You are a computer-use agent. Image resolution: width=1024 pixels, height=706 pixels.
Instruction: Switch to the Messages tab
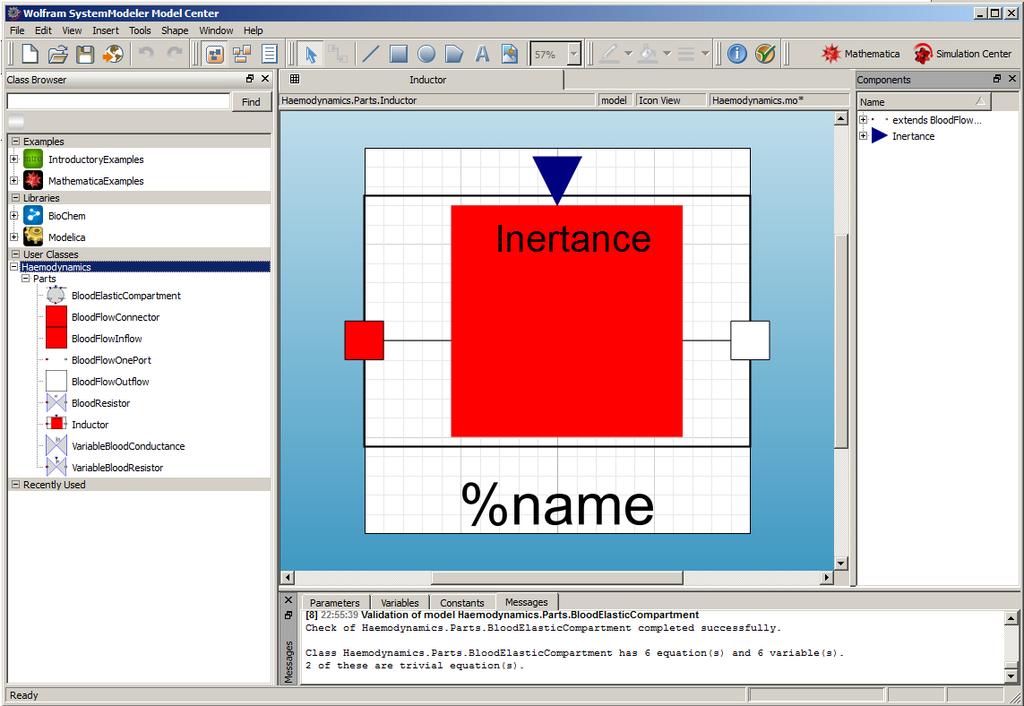[526, 602]
